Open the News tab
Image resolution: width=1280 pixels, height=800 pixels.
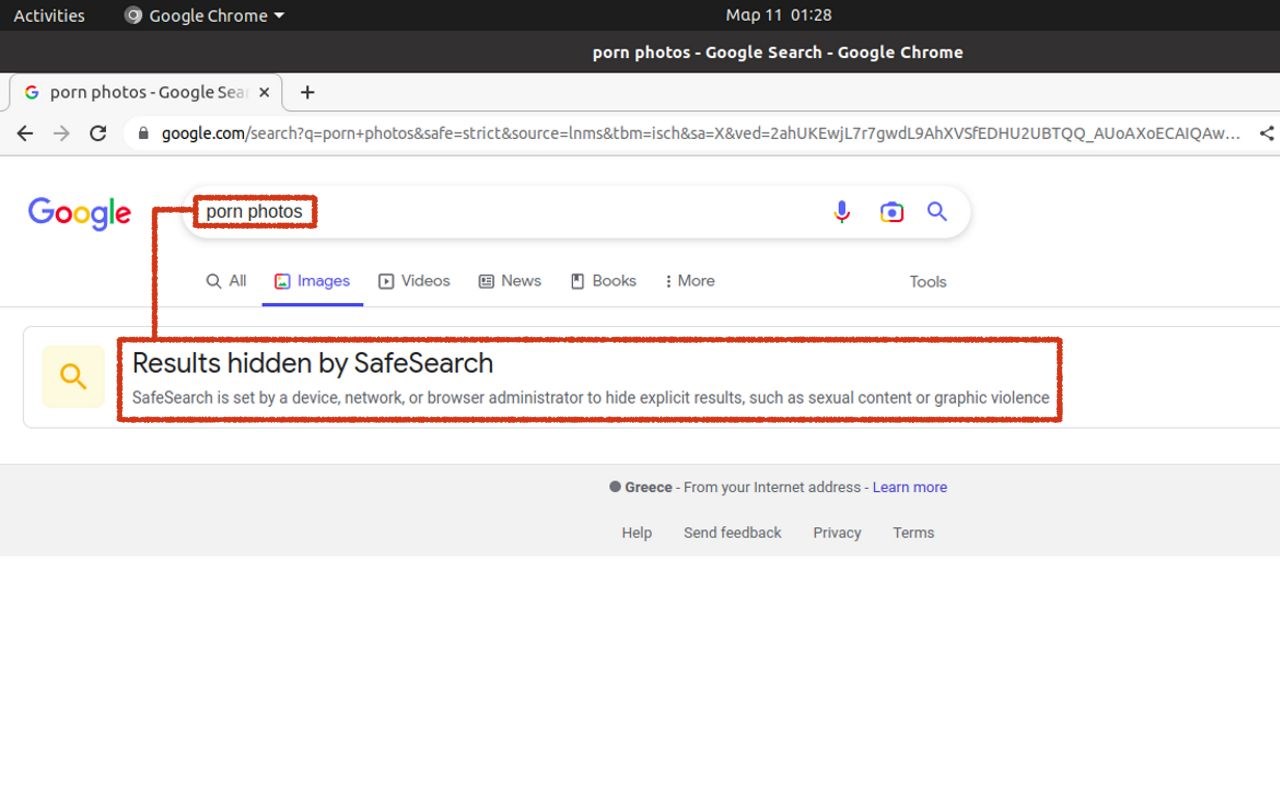(x=510, y=281)
